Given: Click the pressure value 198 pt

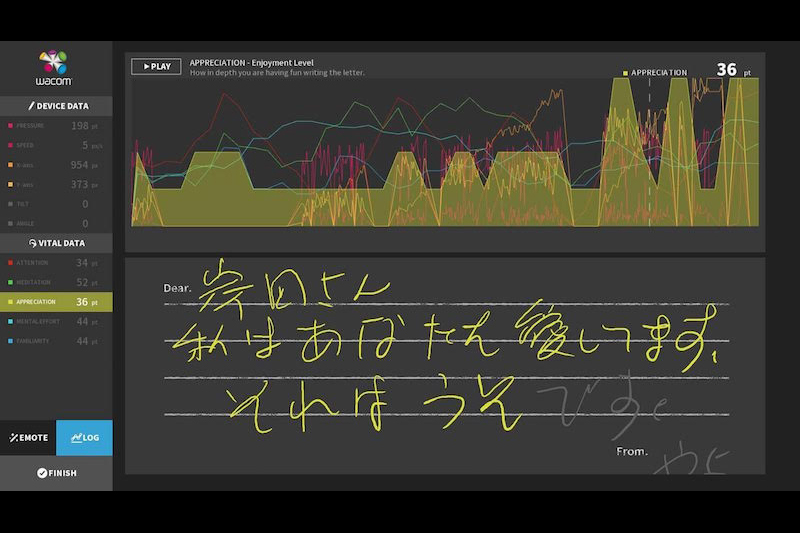Looking at the screenshot, I should coord(84,125).
